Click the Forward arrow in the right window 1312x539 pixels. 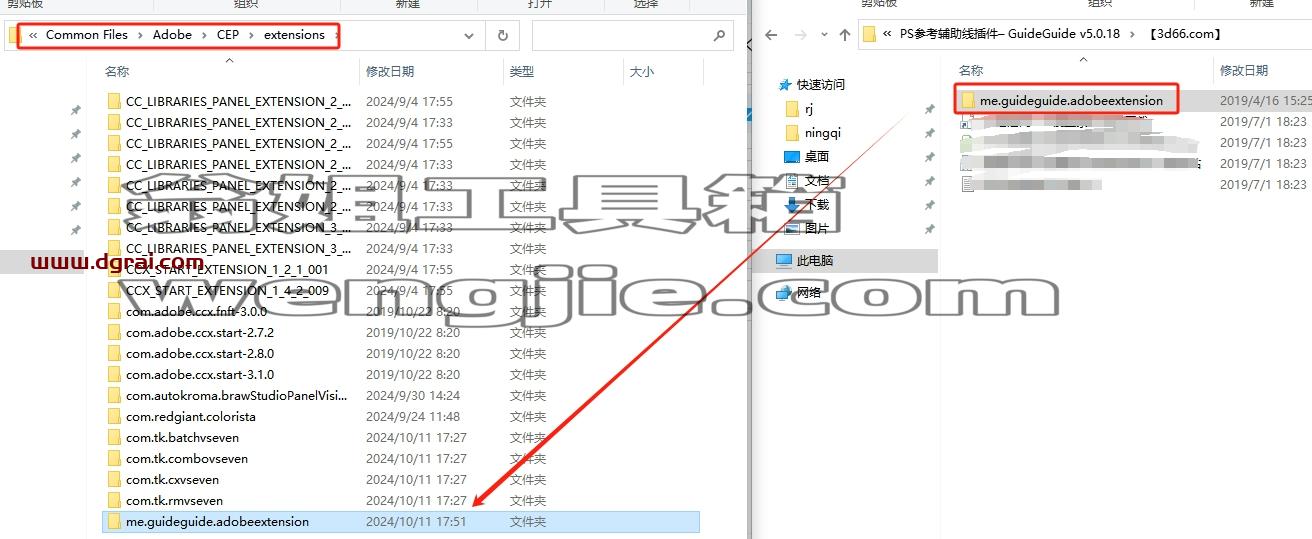click(801, 34)
